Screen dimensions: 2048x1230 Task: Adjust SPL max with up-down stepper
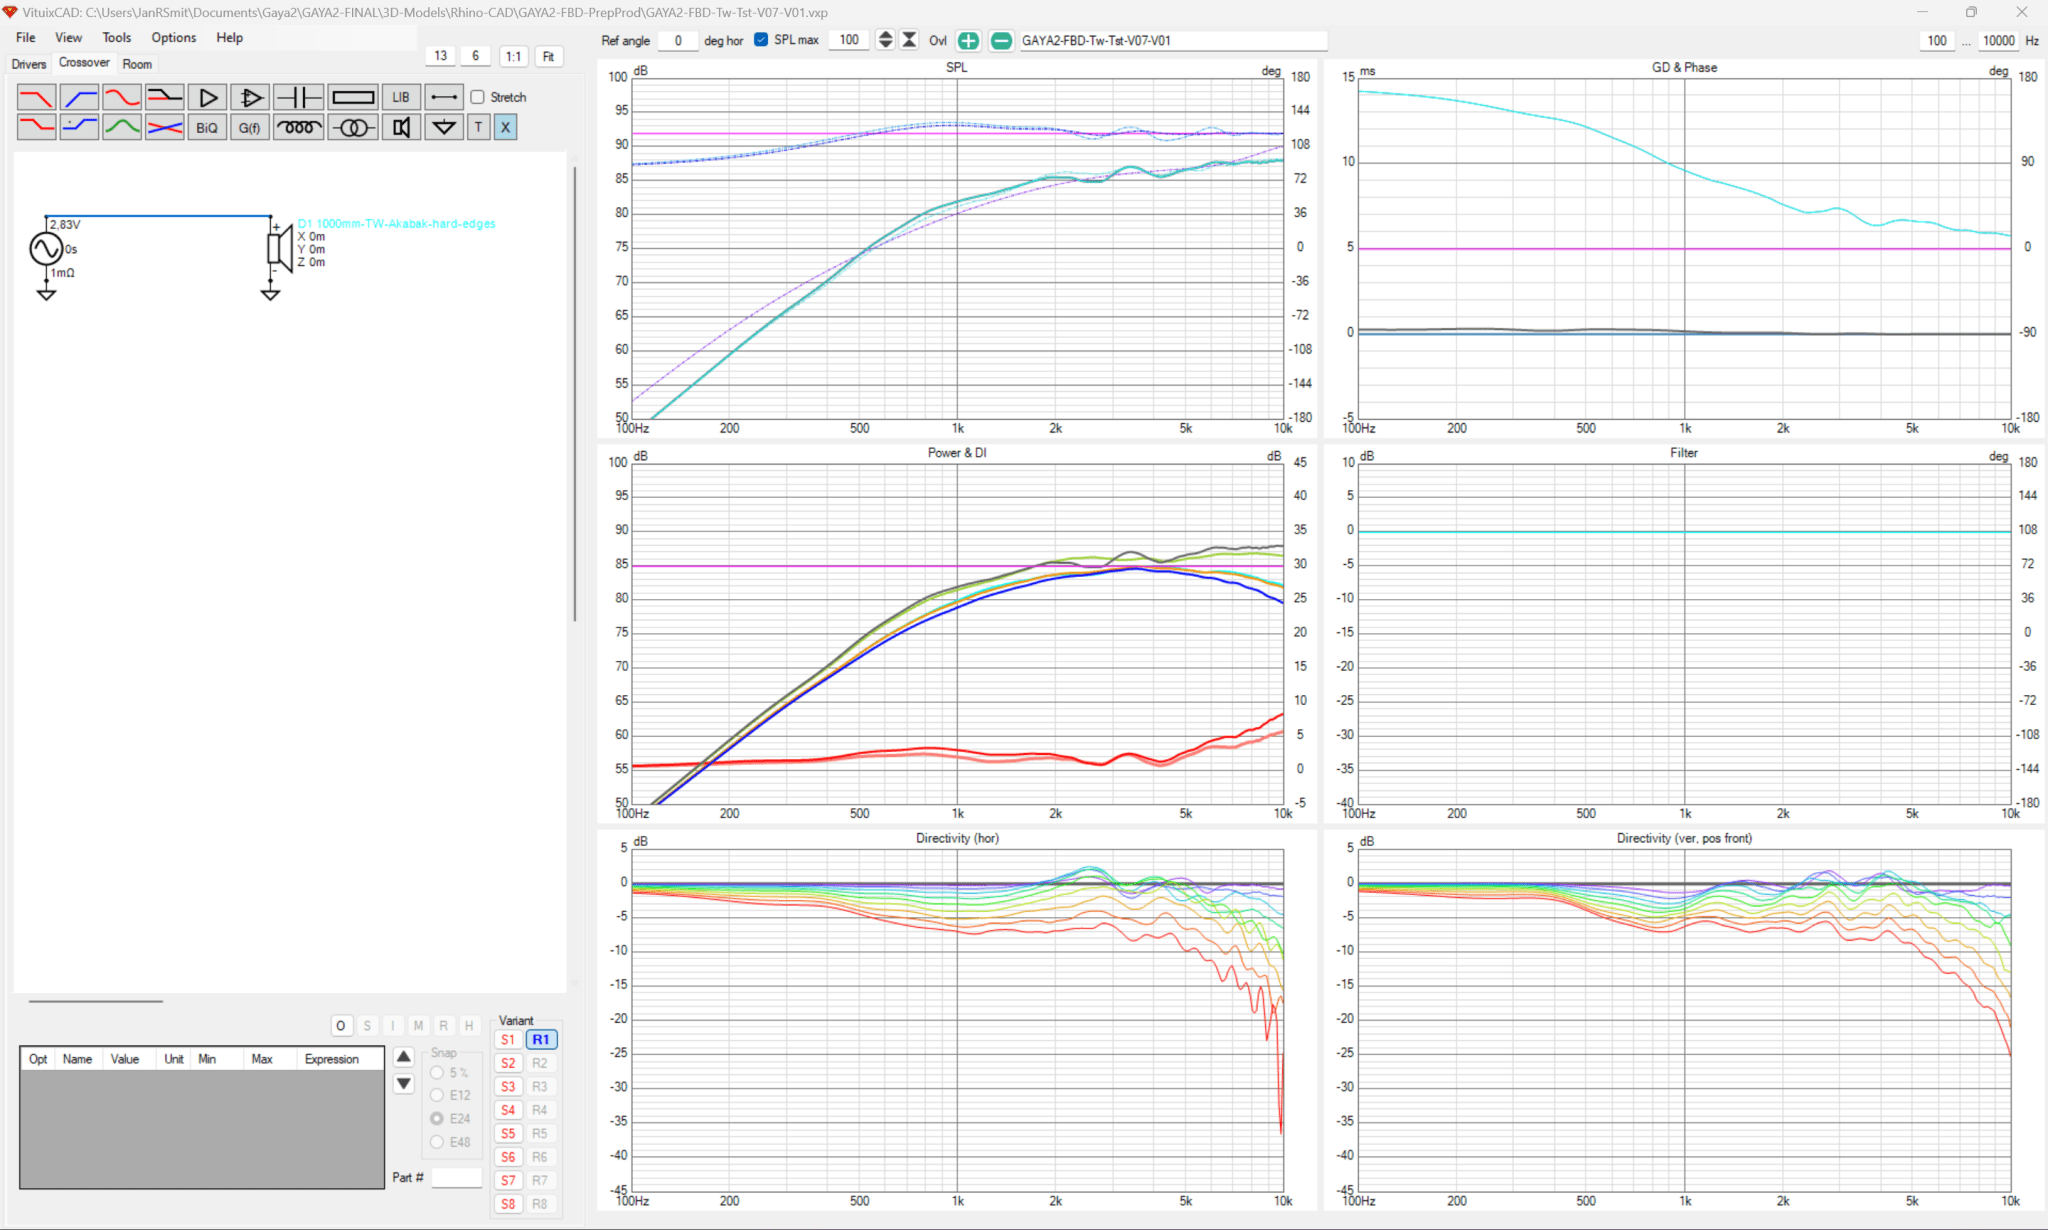coord(885,40)
